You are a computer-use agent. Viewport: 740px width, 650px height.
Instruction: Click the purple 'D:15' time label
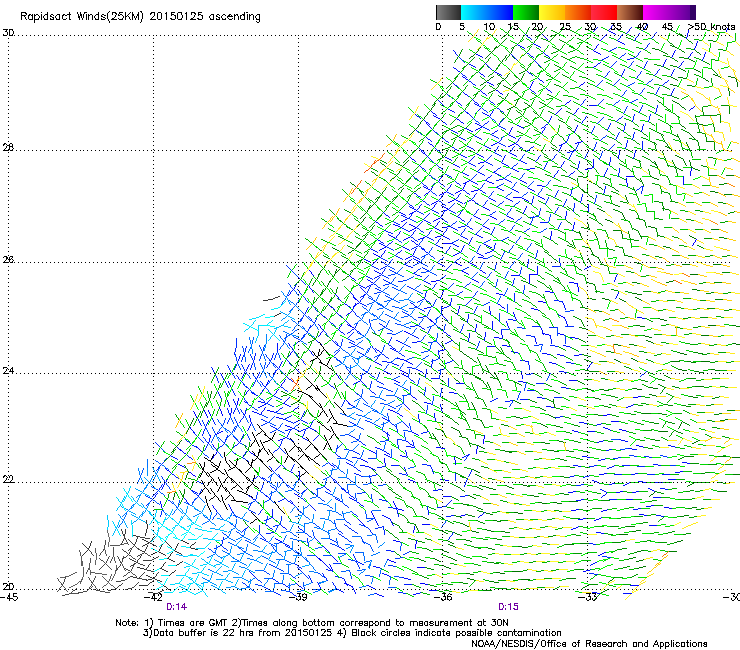(x=508, y=607)
